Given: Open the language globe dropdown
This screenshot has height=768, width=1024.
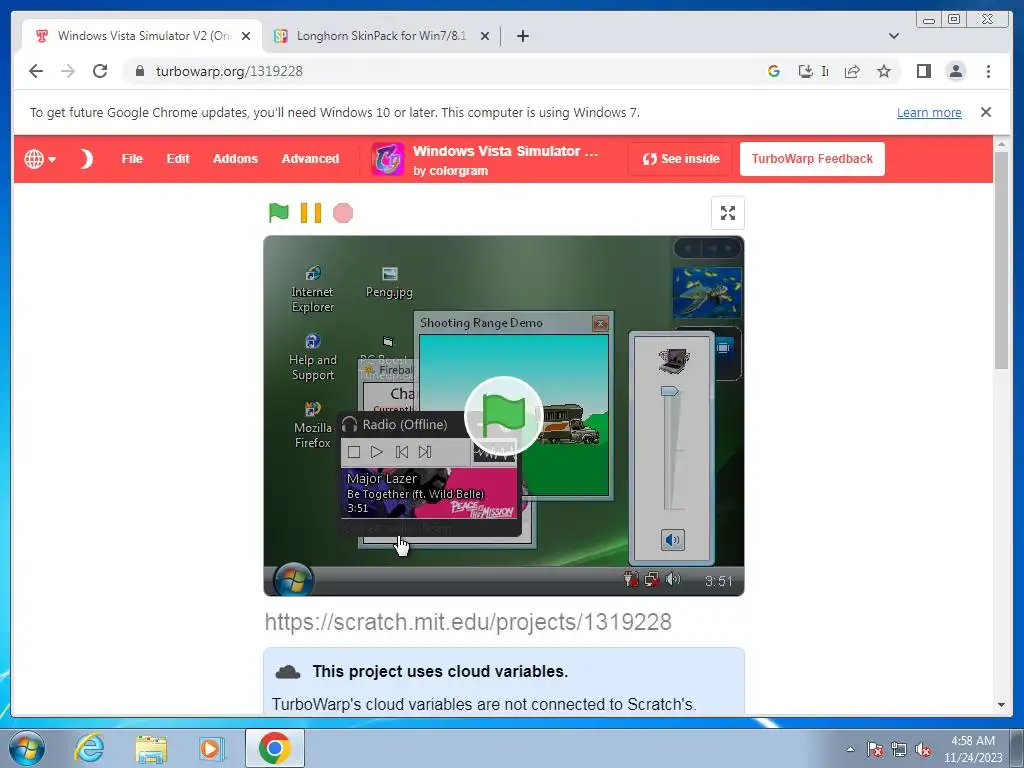Looking at the screenshot, I should pos(40,159).
